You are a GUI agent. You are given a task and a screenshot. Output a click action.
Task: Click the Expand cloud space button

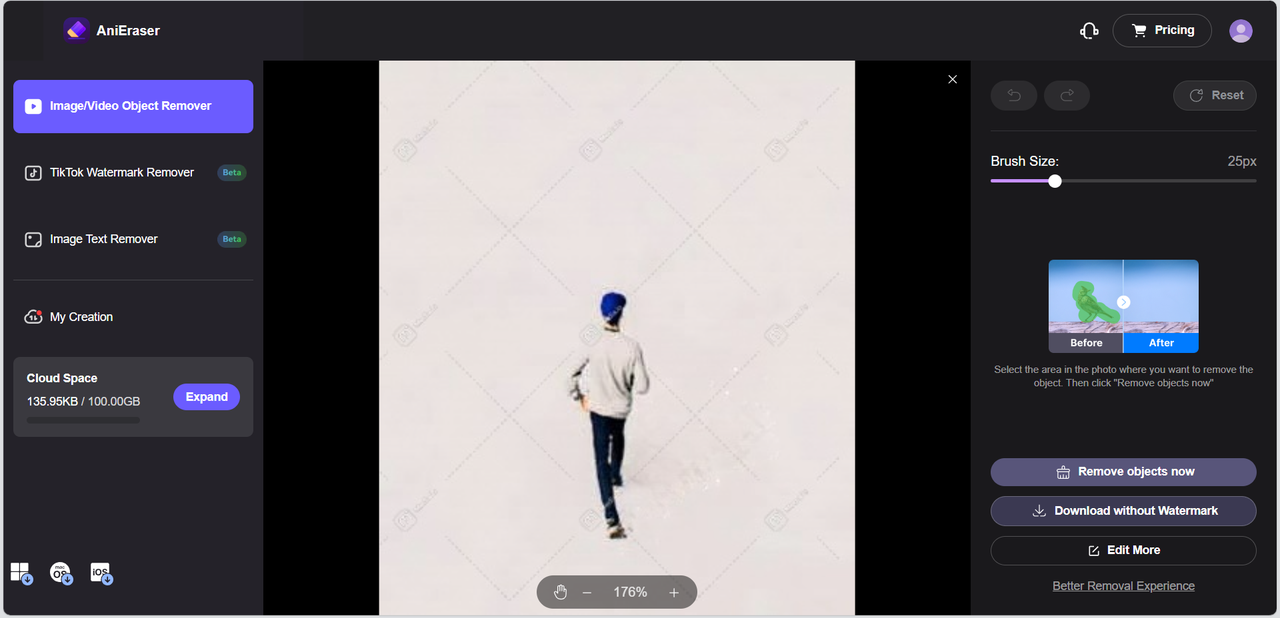tap(207, 397)
